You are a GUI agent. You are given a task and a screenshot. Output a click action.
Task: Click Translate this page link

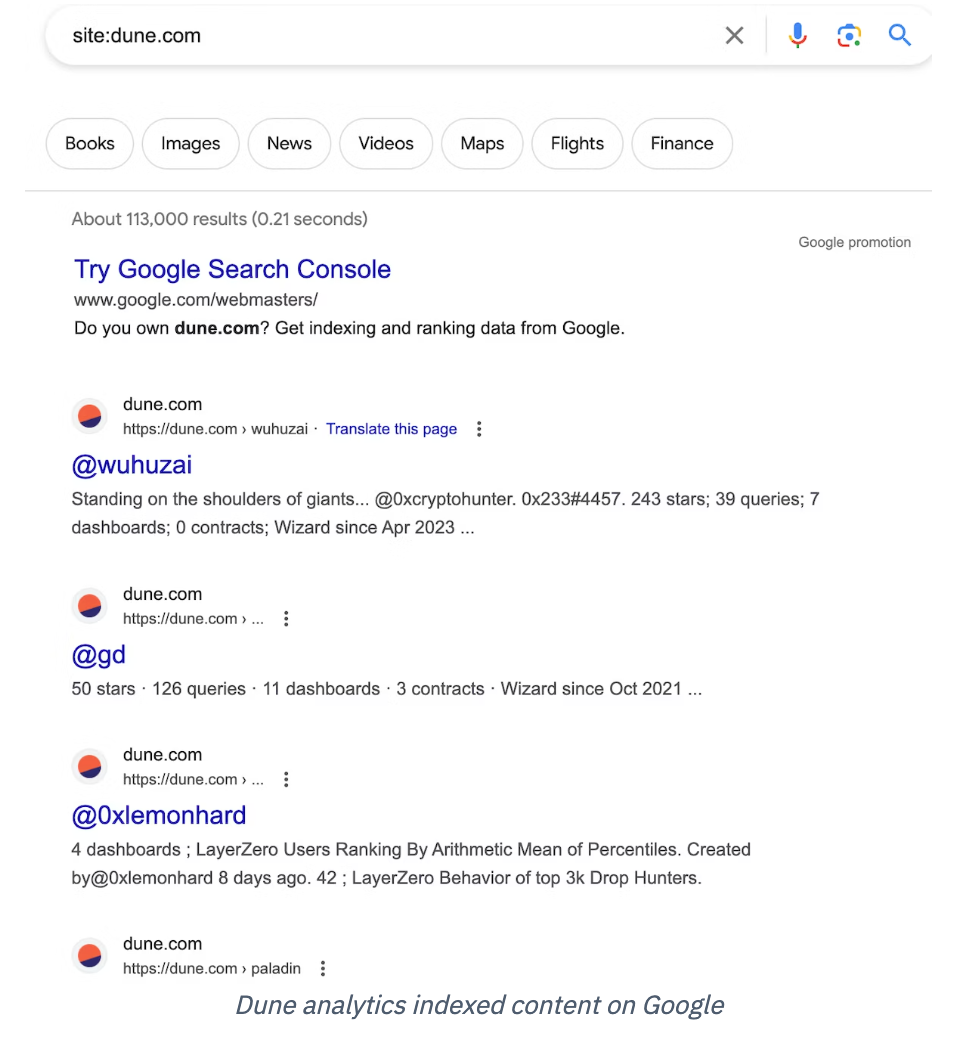click(391, 429)
